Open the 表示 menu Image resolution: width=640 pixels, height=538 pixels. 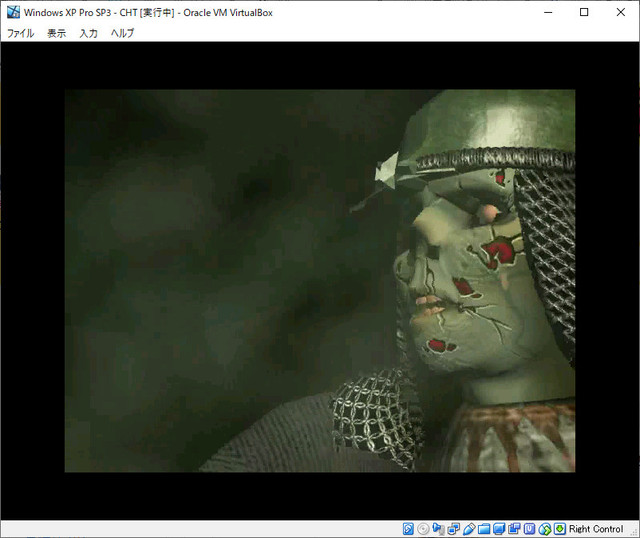[56, 33]
